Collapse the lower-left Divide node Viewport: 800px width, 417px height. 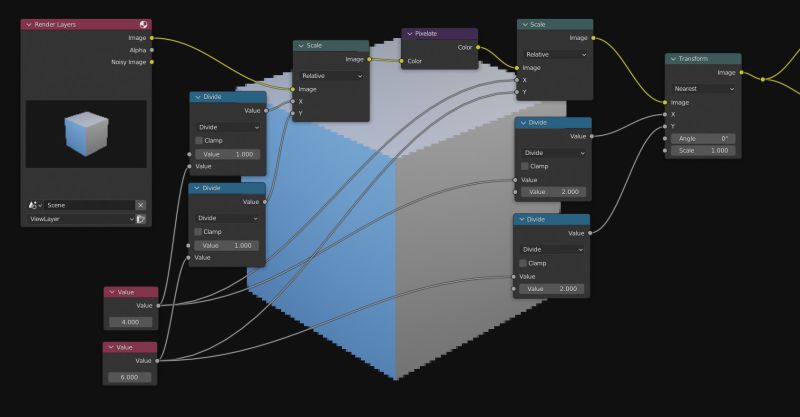point(196,188)
